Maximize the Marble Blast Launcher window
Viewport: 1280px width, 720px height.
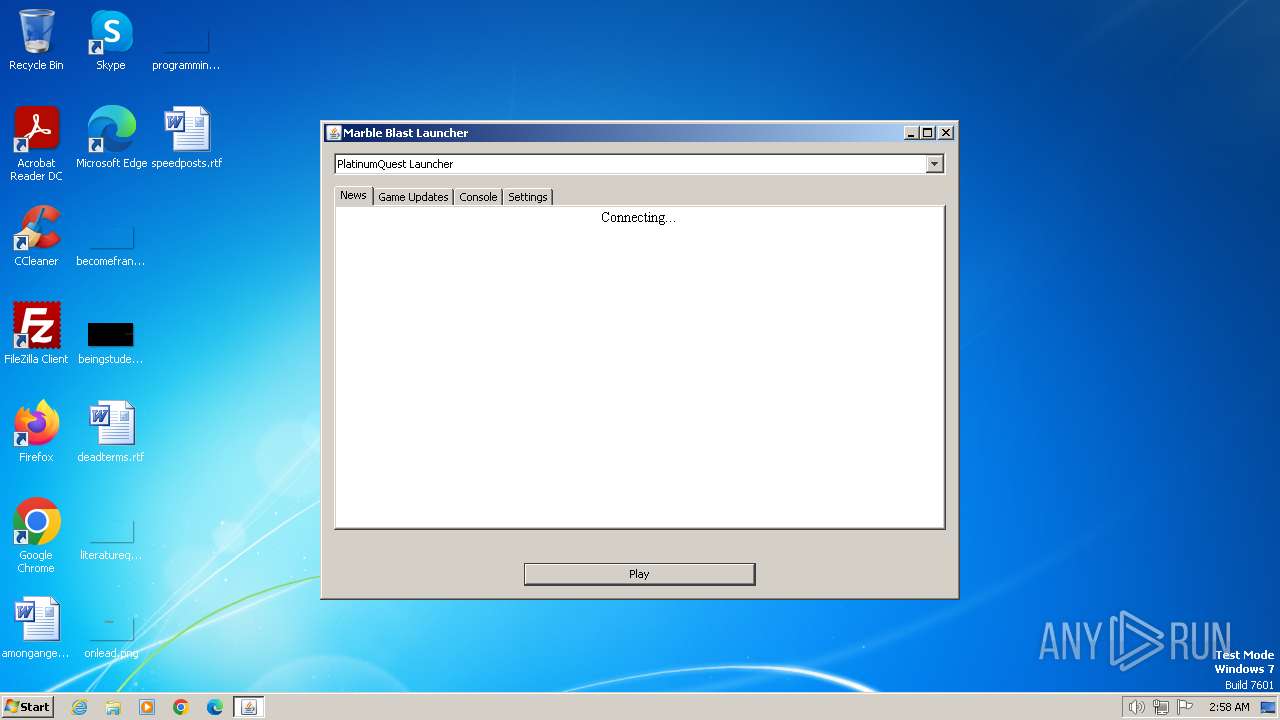pyautogui.click(x=927, y=133)
